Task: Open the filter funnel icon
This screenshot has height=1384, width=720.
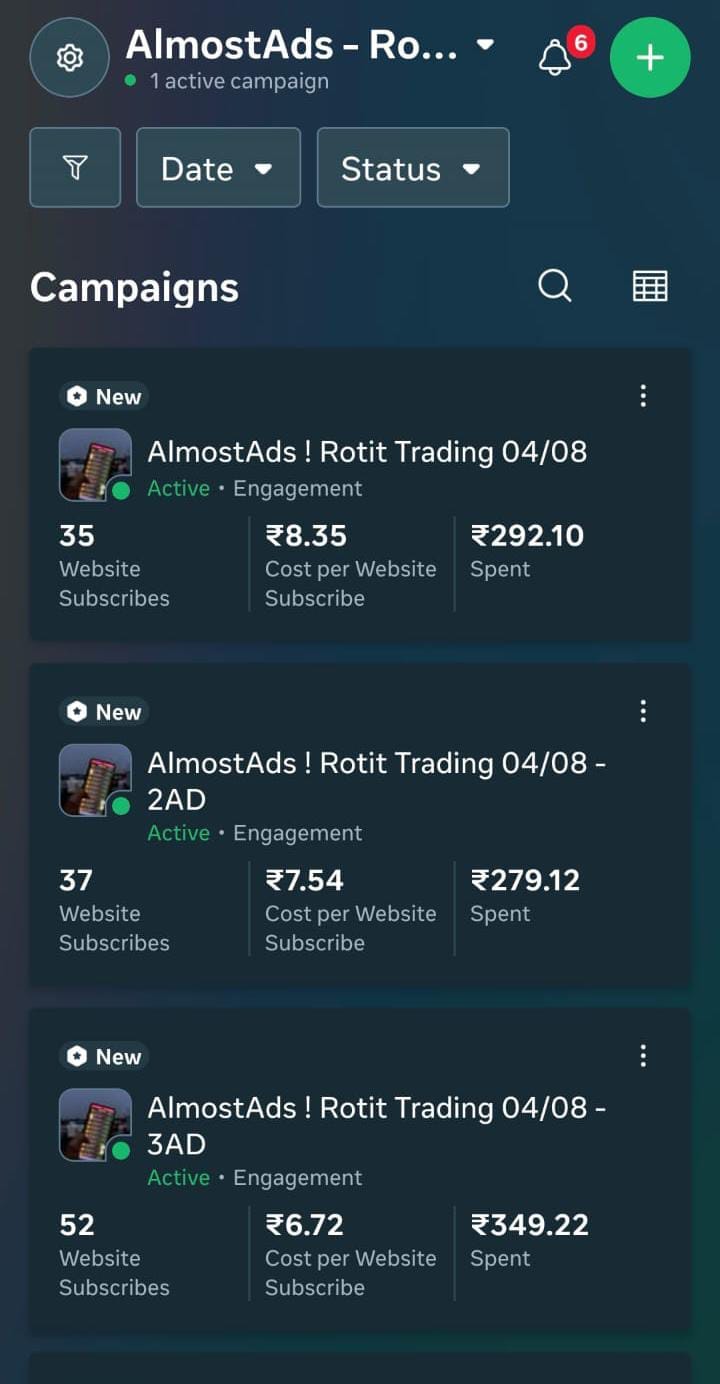Action: [75, 168]
